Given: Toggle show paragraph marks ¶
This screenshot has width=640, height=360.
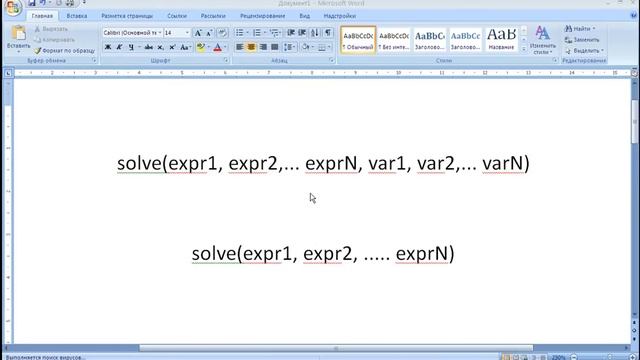Looking at the screenshot, I should (x=328, y=33).
